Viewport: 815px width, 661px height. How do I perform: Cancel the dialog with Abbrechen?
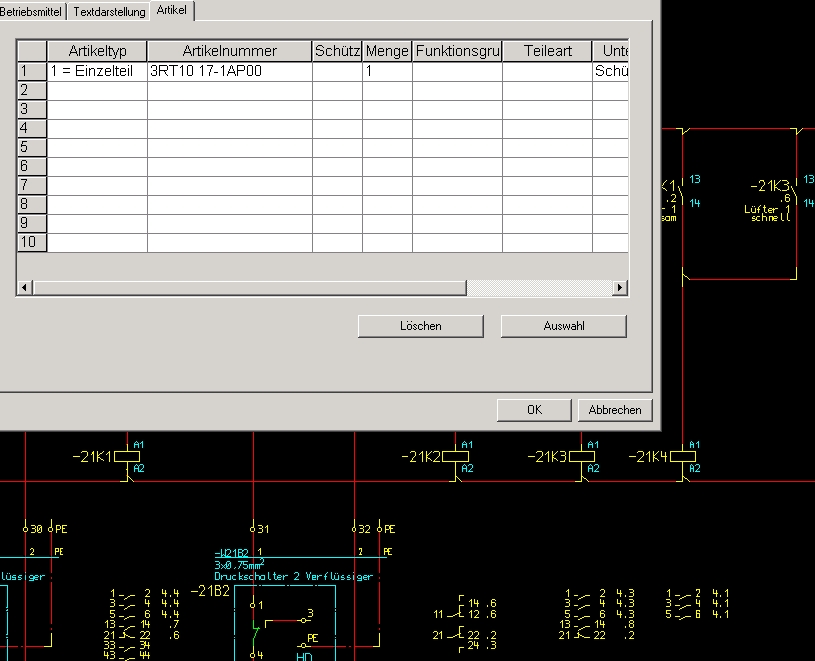[615, 410]
